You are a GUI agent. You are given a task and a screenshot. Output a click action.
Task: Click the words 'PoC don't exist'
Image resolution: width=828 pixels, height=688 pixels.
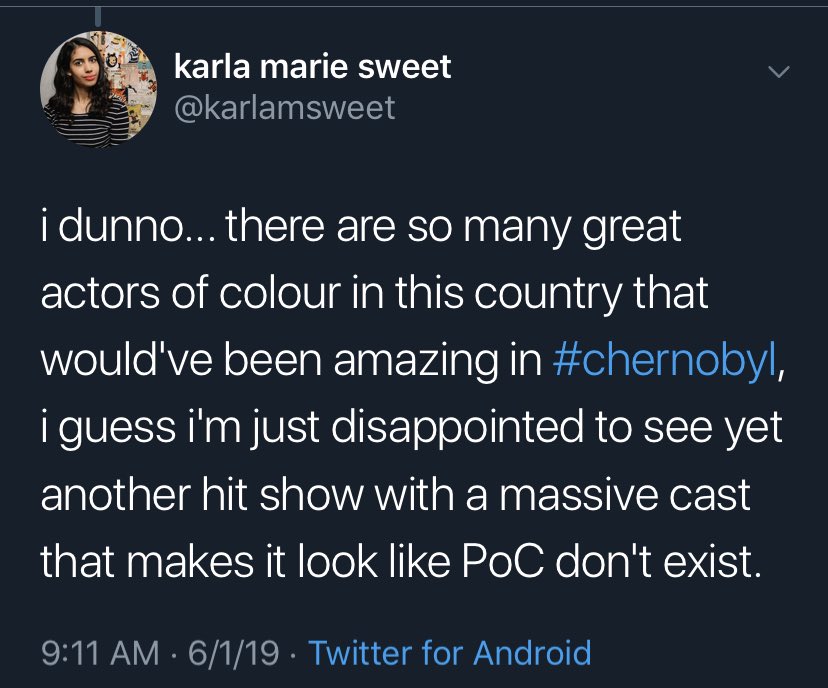(613, 561)
